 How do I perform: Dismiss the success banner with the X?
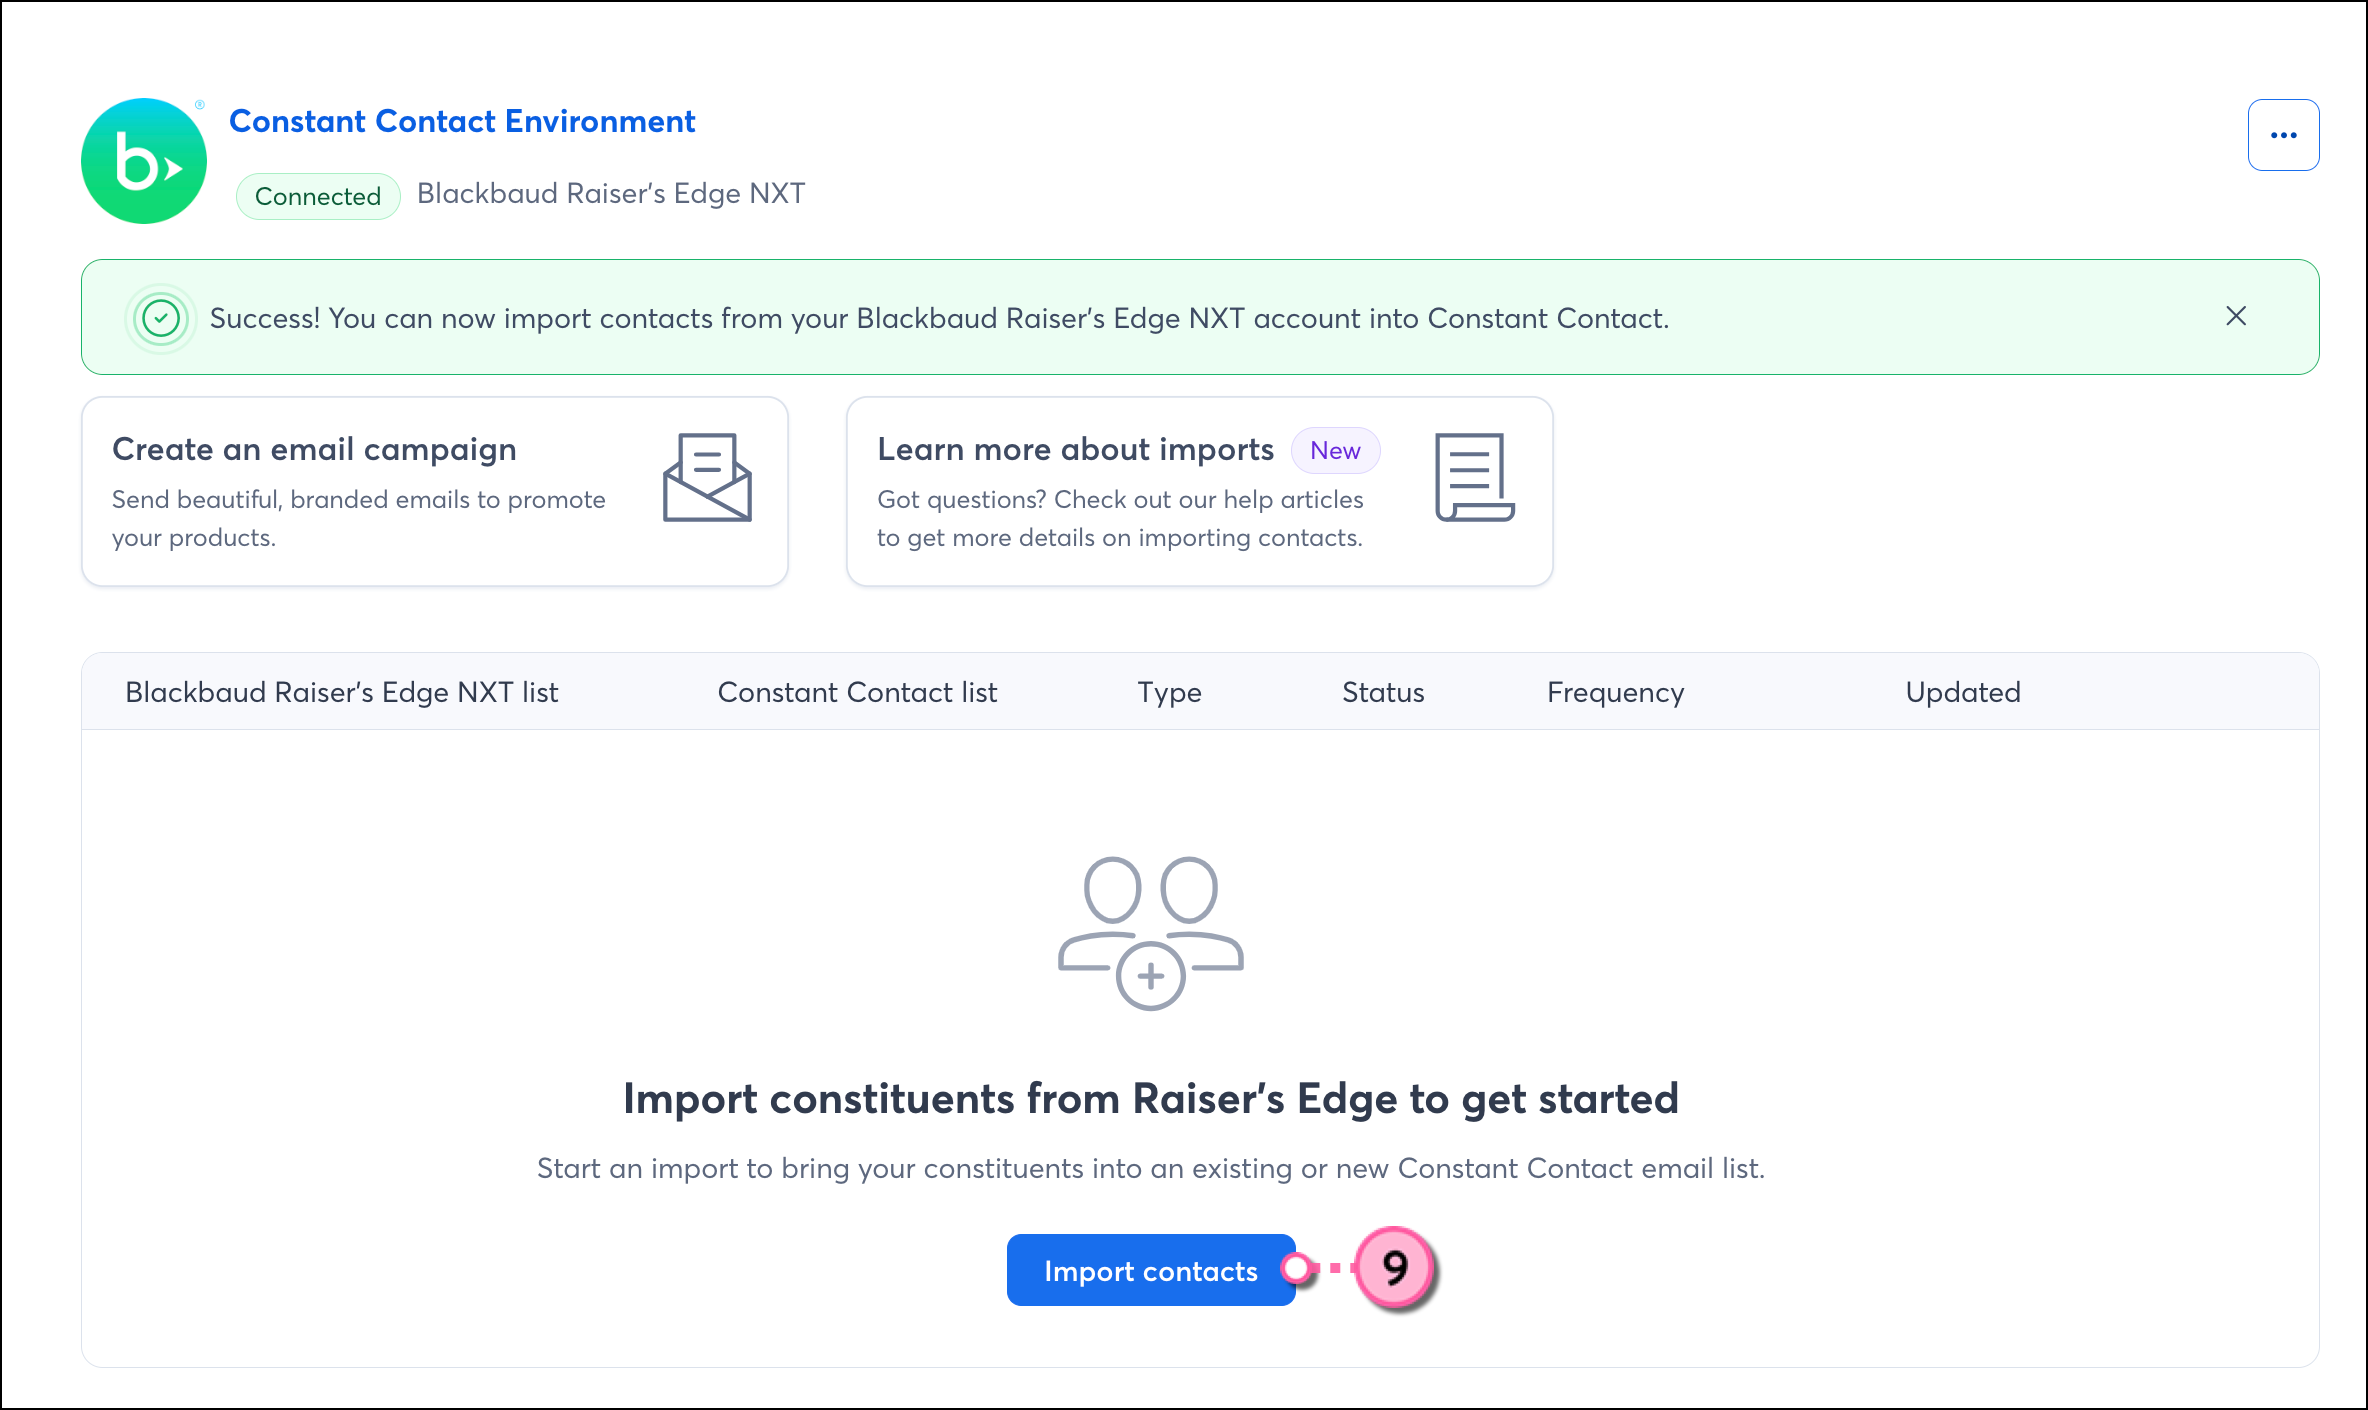click(2236, 317)
